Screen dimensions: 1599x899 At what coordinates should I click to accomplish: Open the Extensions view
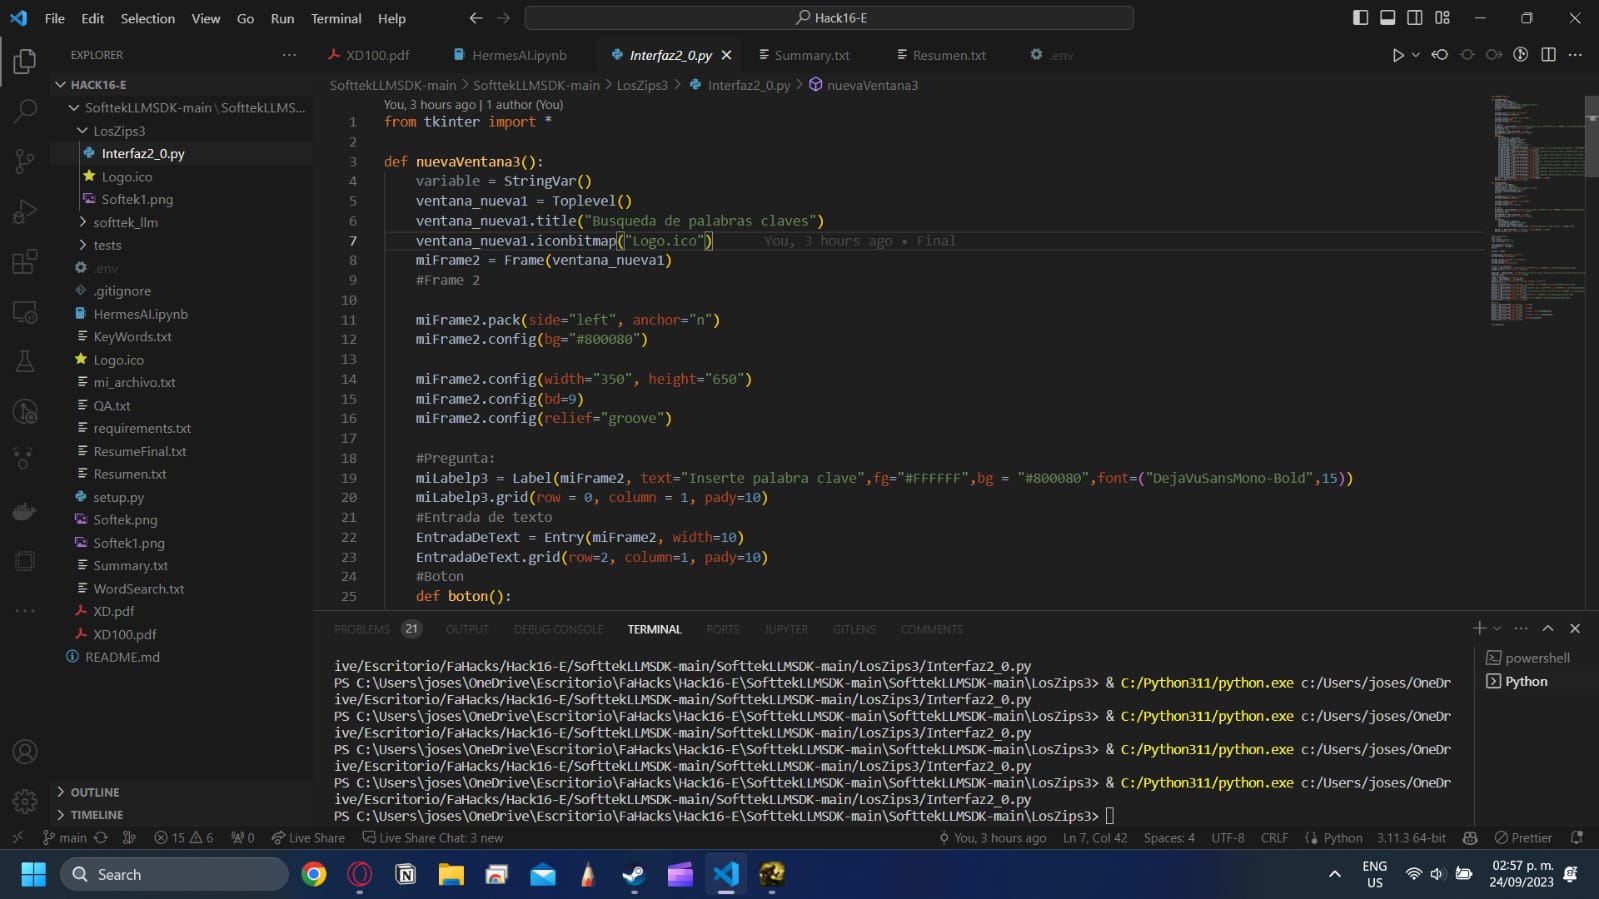[25, 262]
